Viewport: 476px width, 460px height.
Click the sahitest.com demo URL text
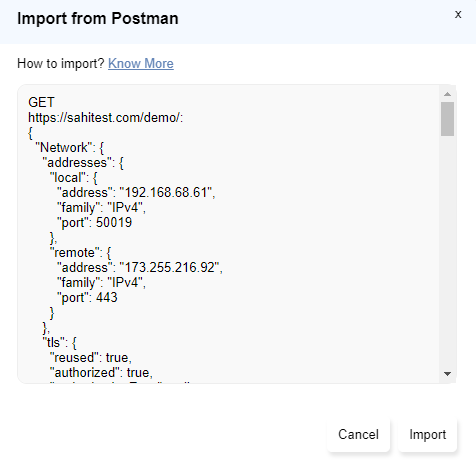coord(105,117)
